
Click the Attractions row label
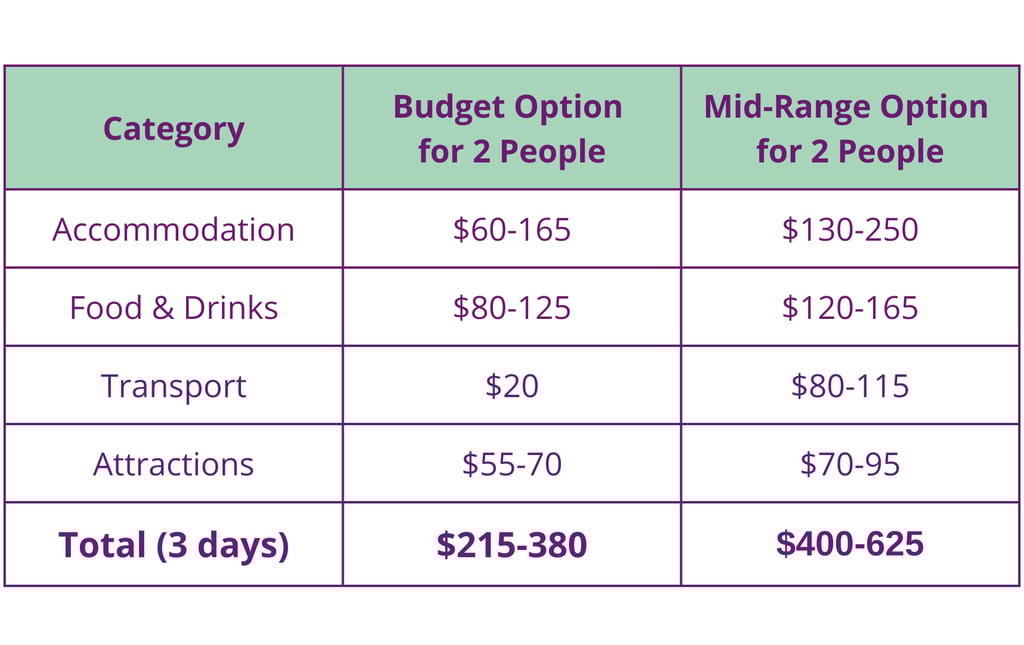[x=174, y=464]
